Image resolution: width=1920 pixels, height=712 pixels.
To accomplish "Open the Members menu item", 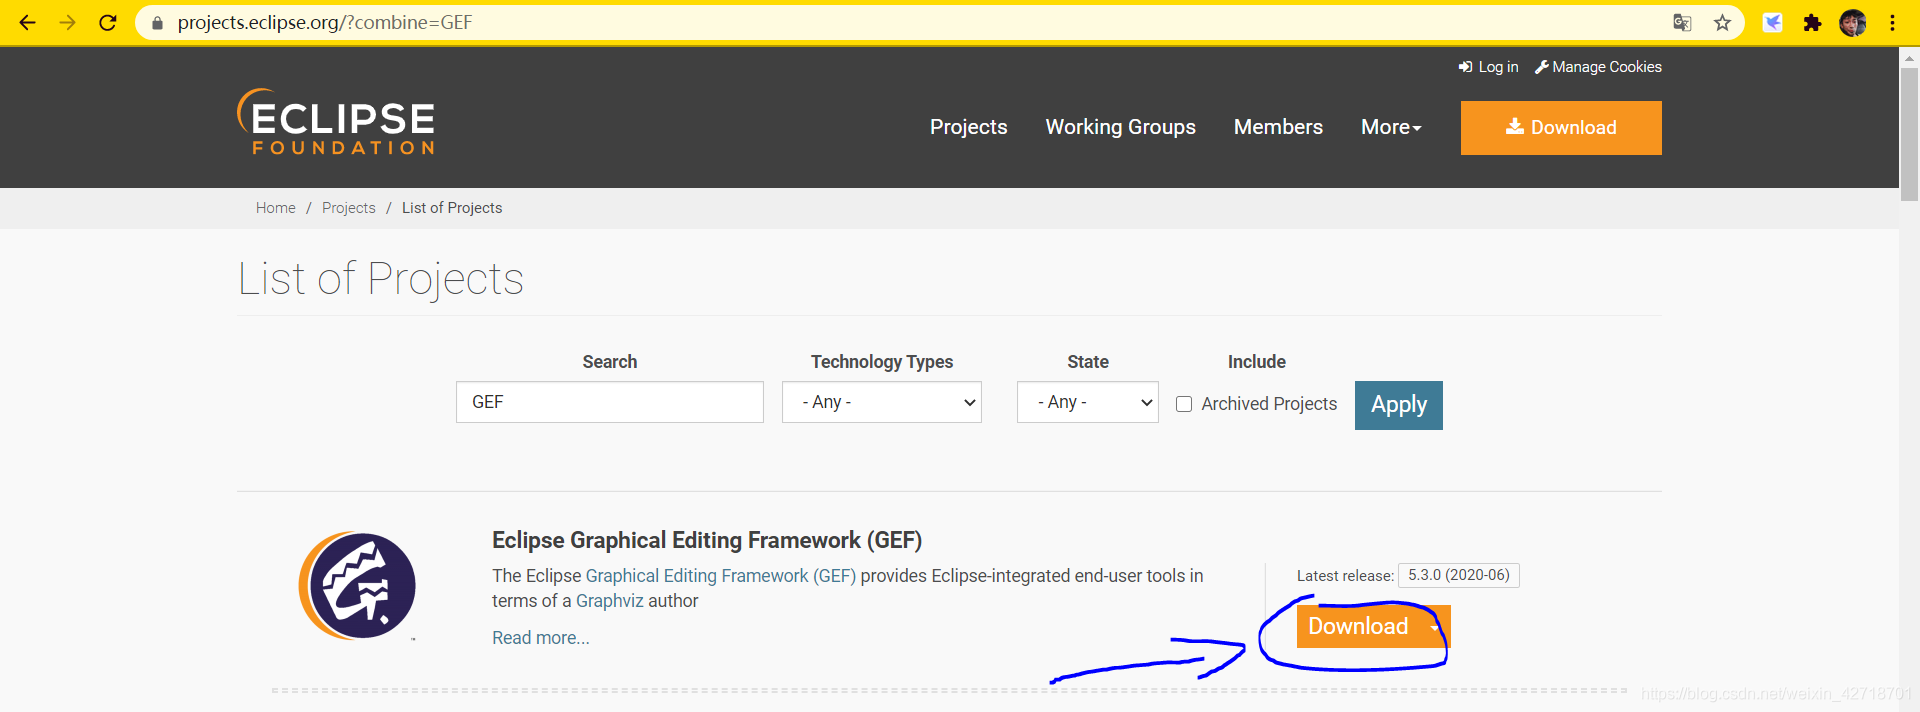I will point(1278,127).
